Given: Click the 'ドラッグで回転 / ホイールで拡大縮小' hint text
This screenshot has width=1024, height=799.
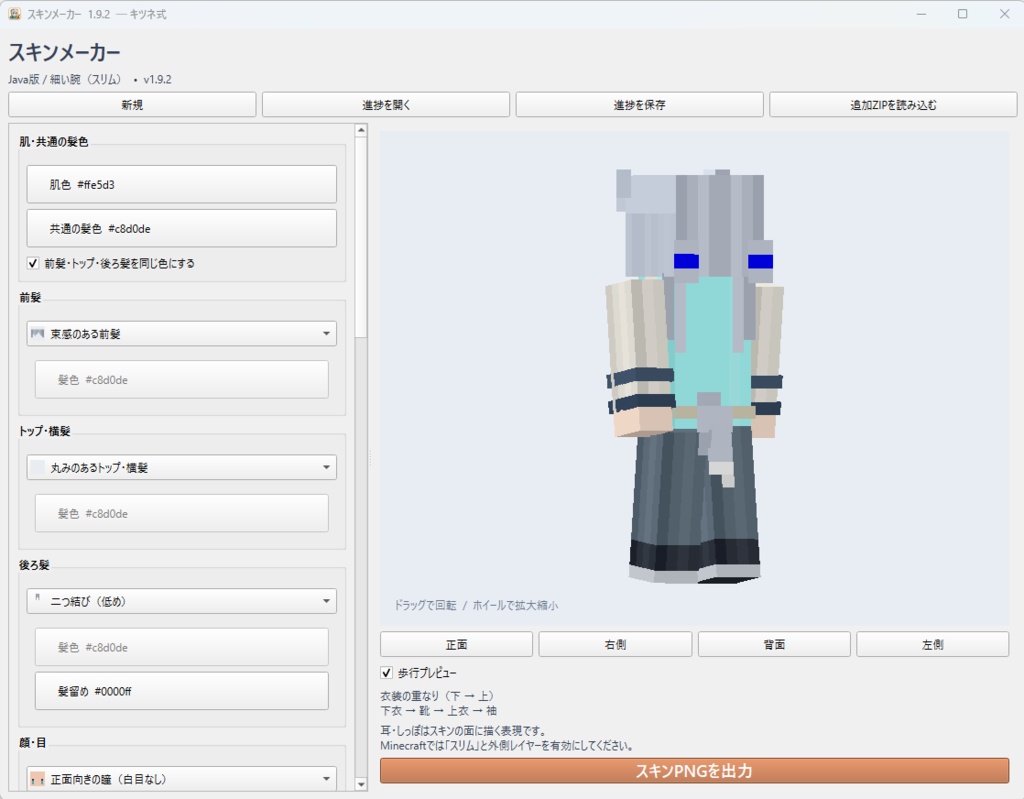Looking at the screenshot, I should coord(475,606).
